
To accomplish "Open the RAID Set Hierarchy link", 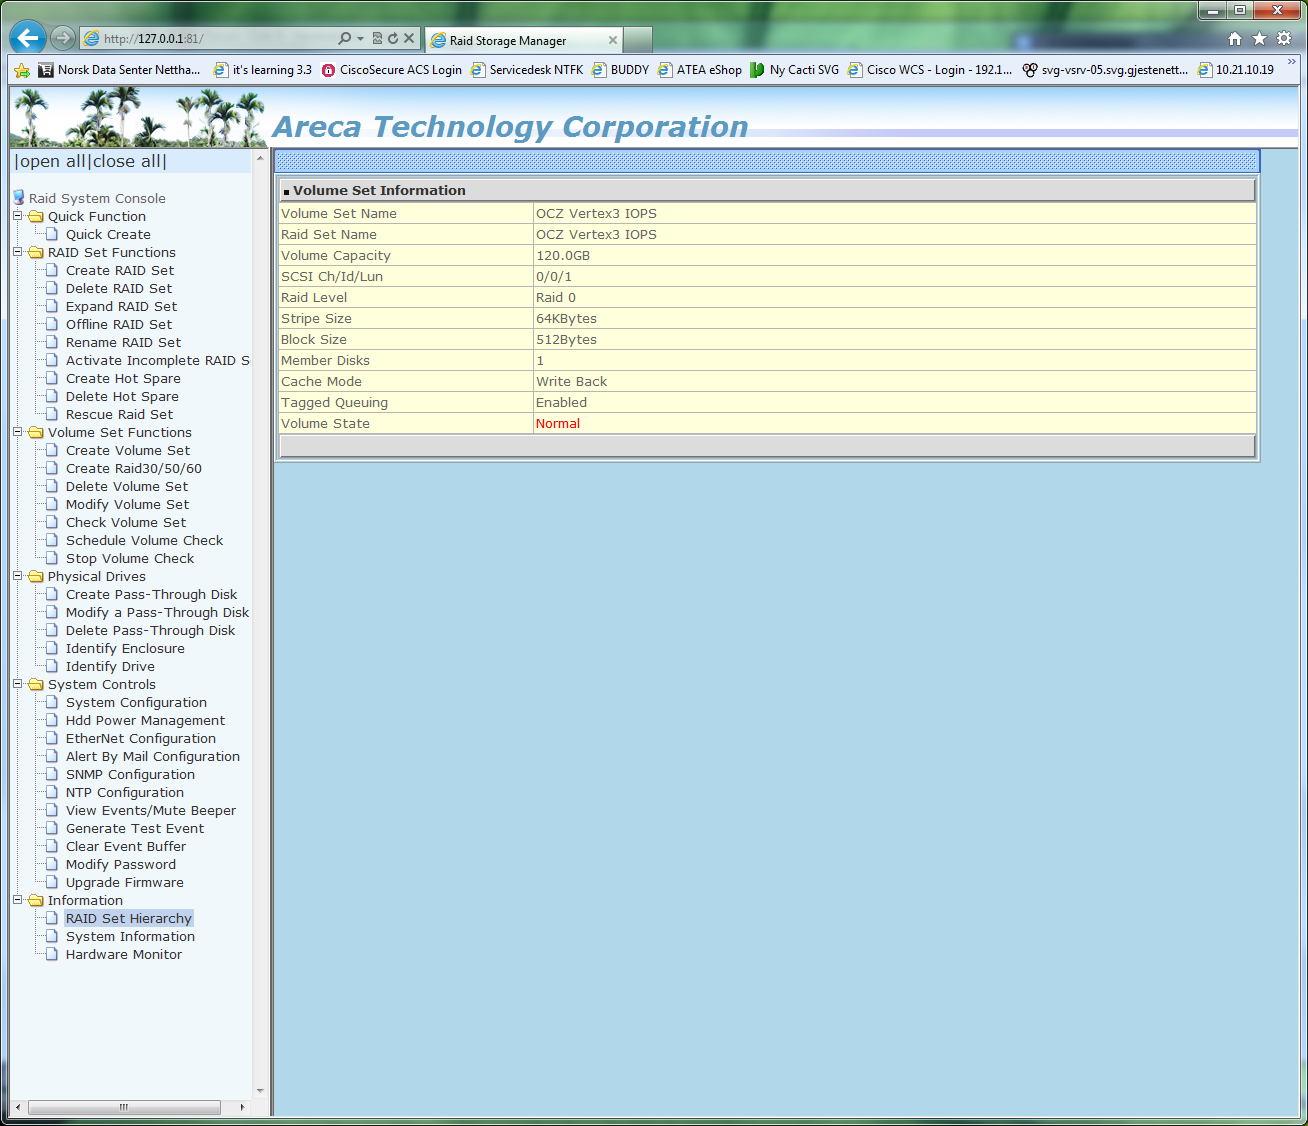I will (128, 918).
